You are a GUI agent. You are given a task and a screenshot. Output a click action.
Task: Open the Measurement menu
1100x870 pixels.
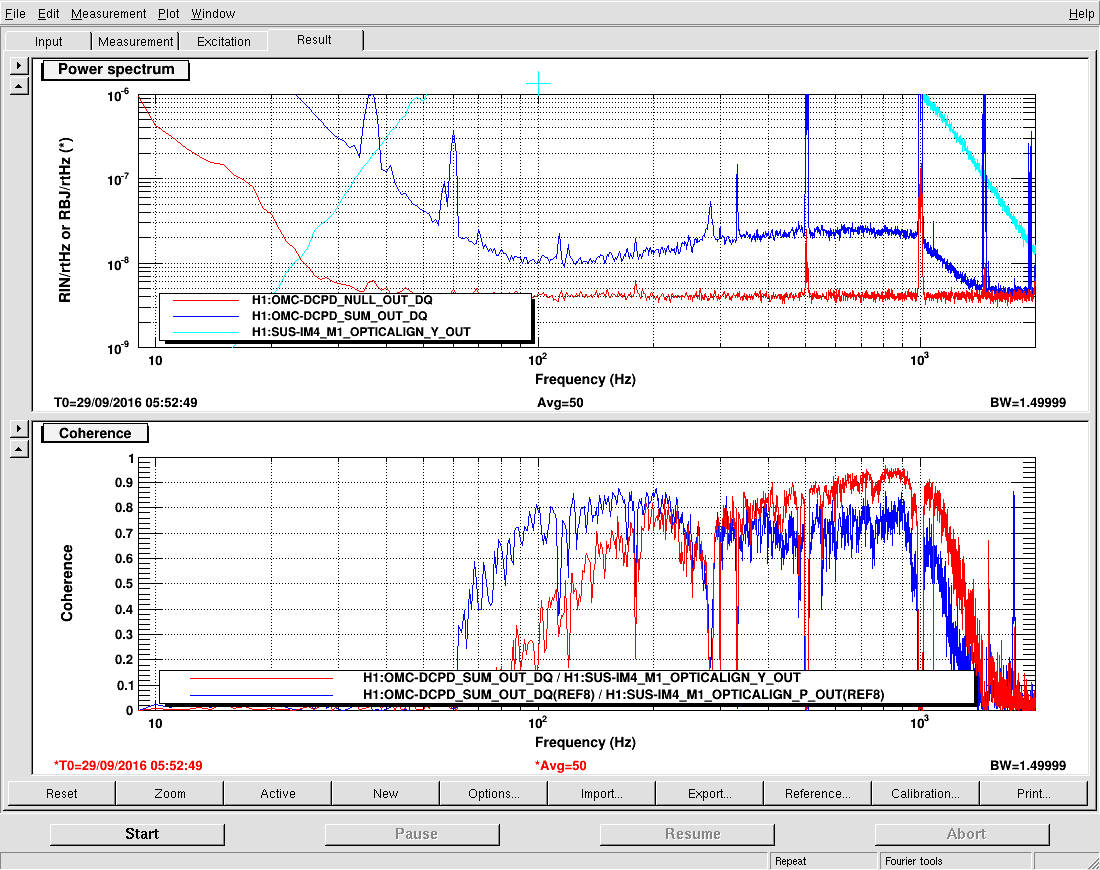coord(108,14)
